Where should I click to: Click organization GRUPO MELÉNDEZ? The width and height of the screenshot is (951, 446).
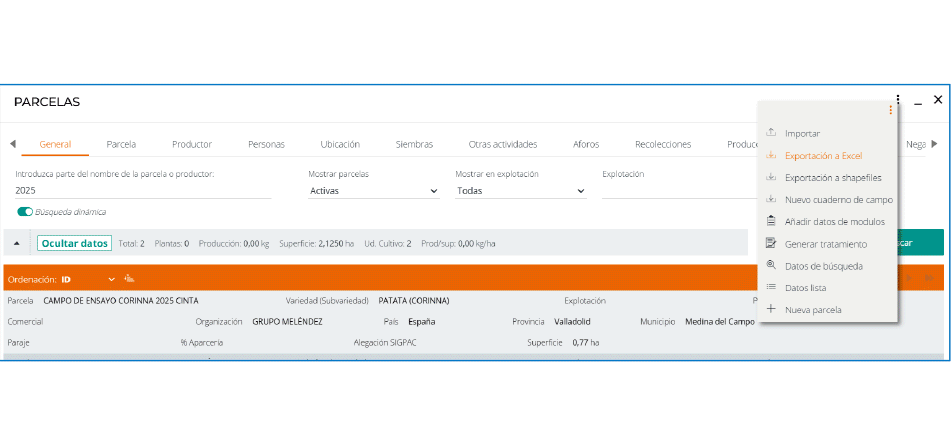tap(287, 322)
